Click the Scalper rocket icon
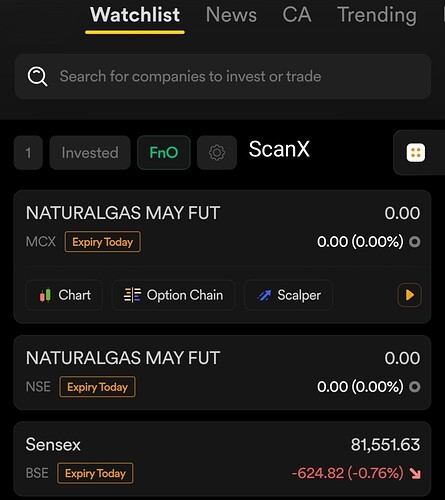The width and height of the screenshot is (445, 500). 264,295
